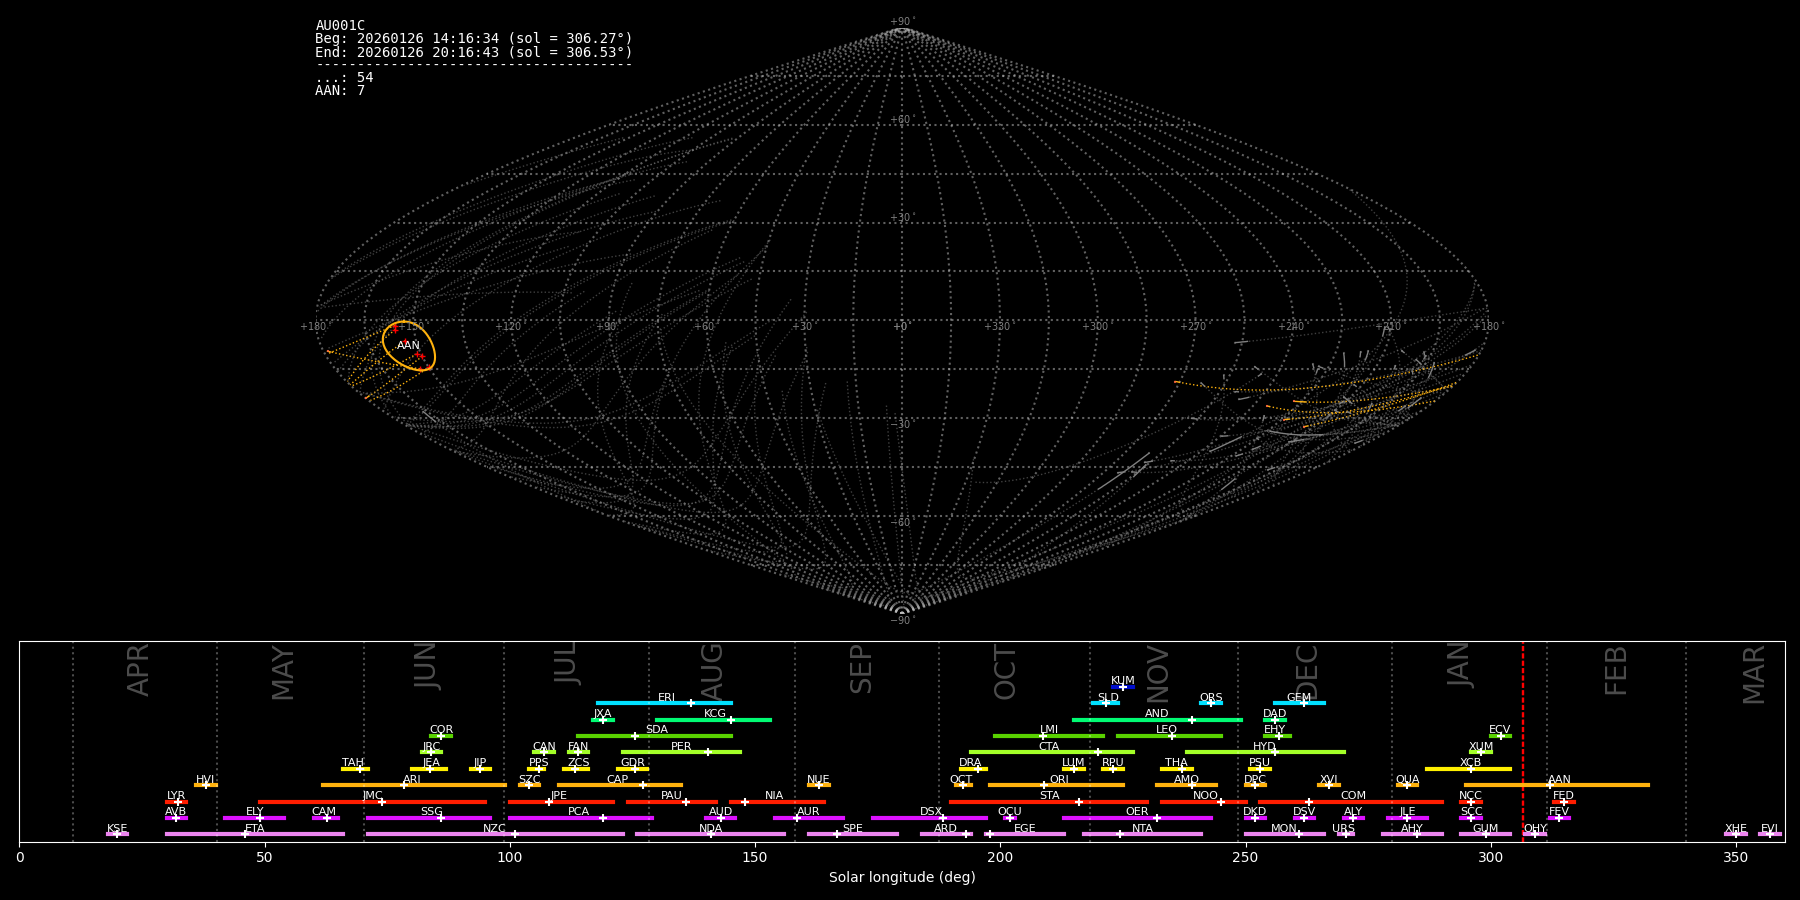1800x900 pixels.
Task: Click the LYR shower label
Action: [x=176, y=796]
